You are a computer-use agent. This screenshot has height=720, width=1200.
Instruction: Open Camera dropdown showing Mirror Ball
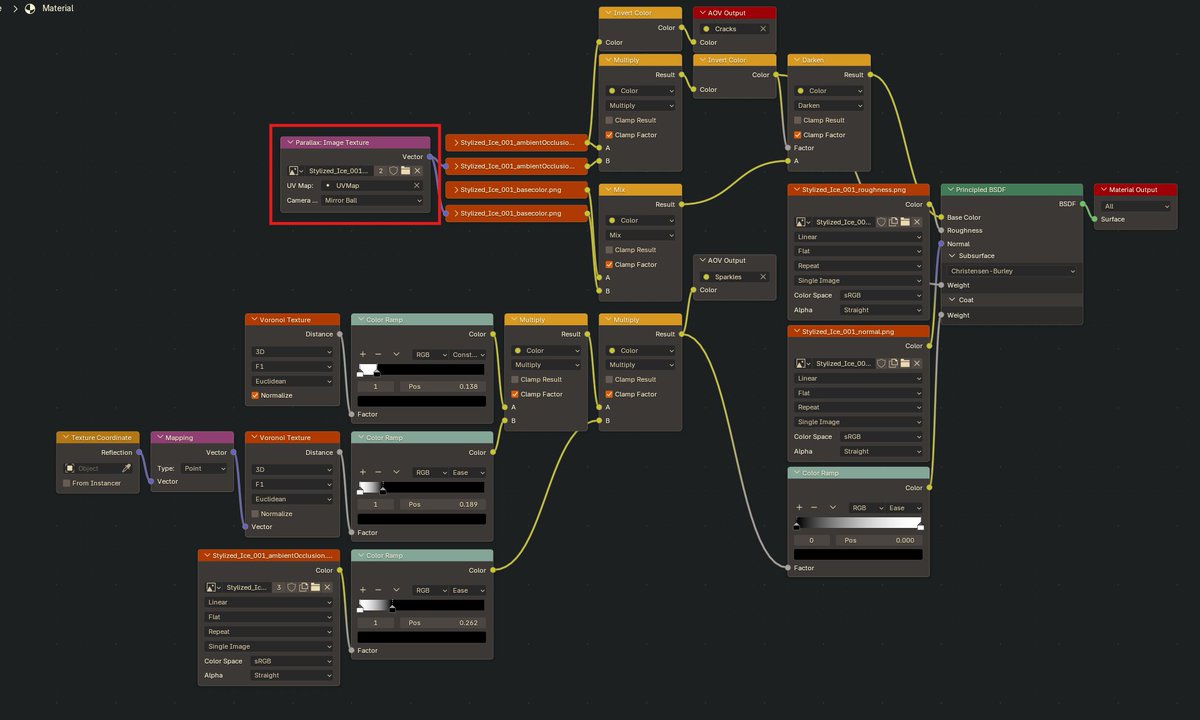[x=372, y=200]
